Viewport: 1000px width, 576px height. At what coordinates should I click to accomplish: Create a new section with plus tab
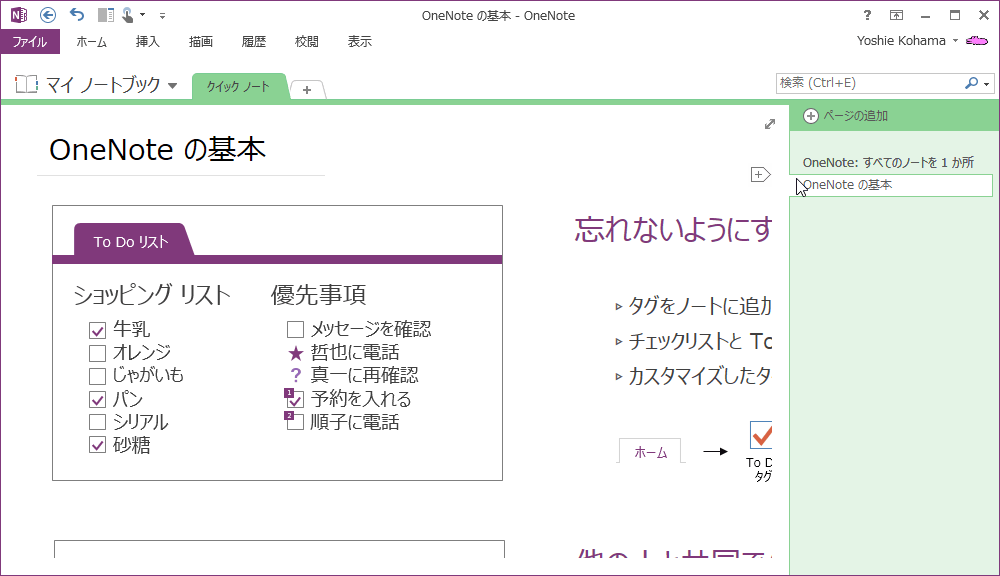(307, 90)
